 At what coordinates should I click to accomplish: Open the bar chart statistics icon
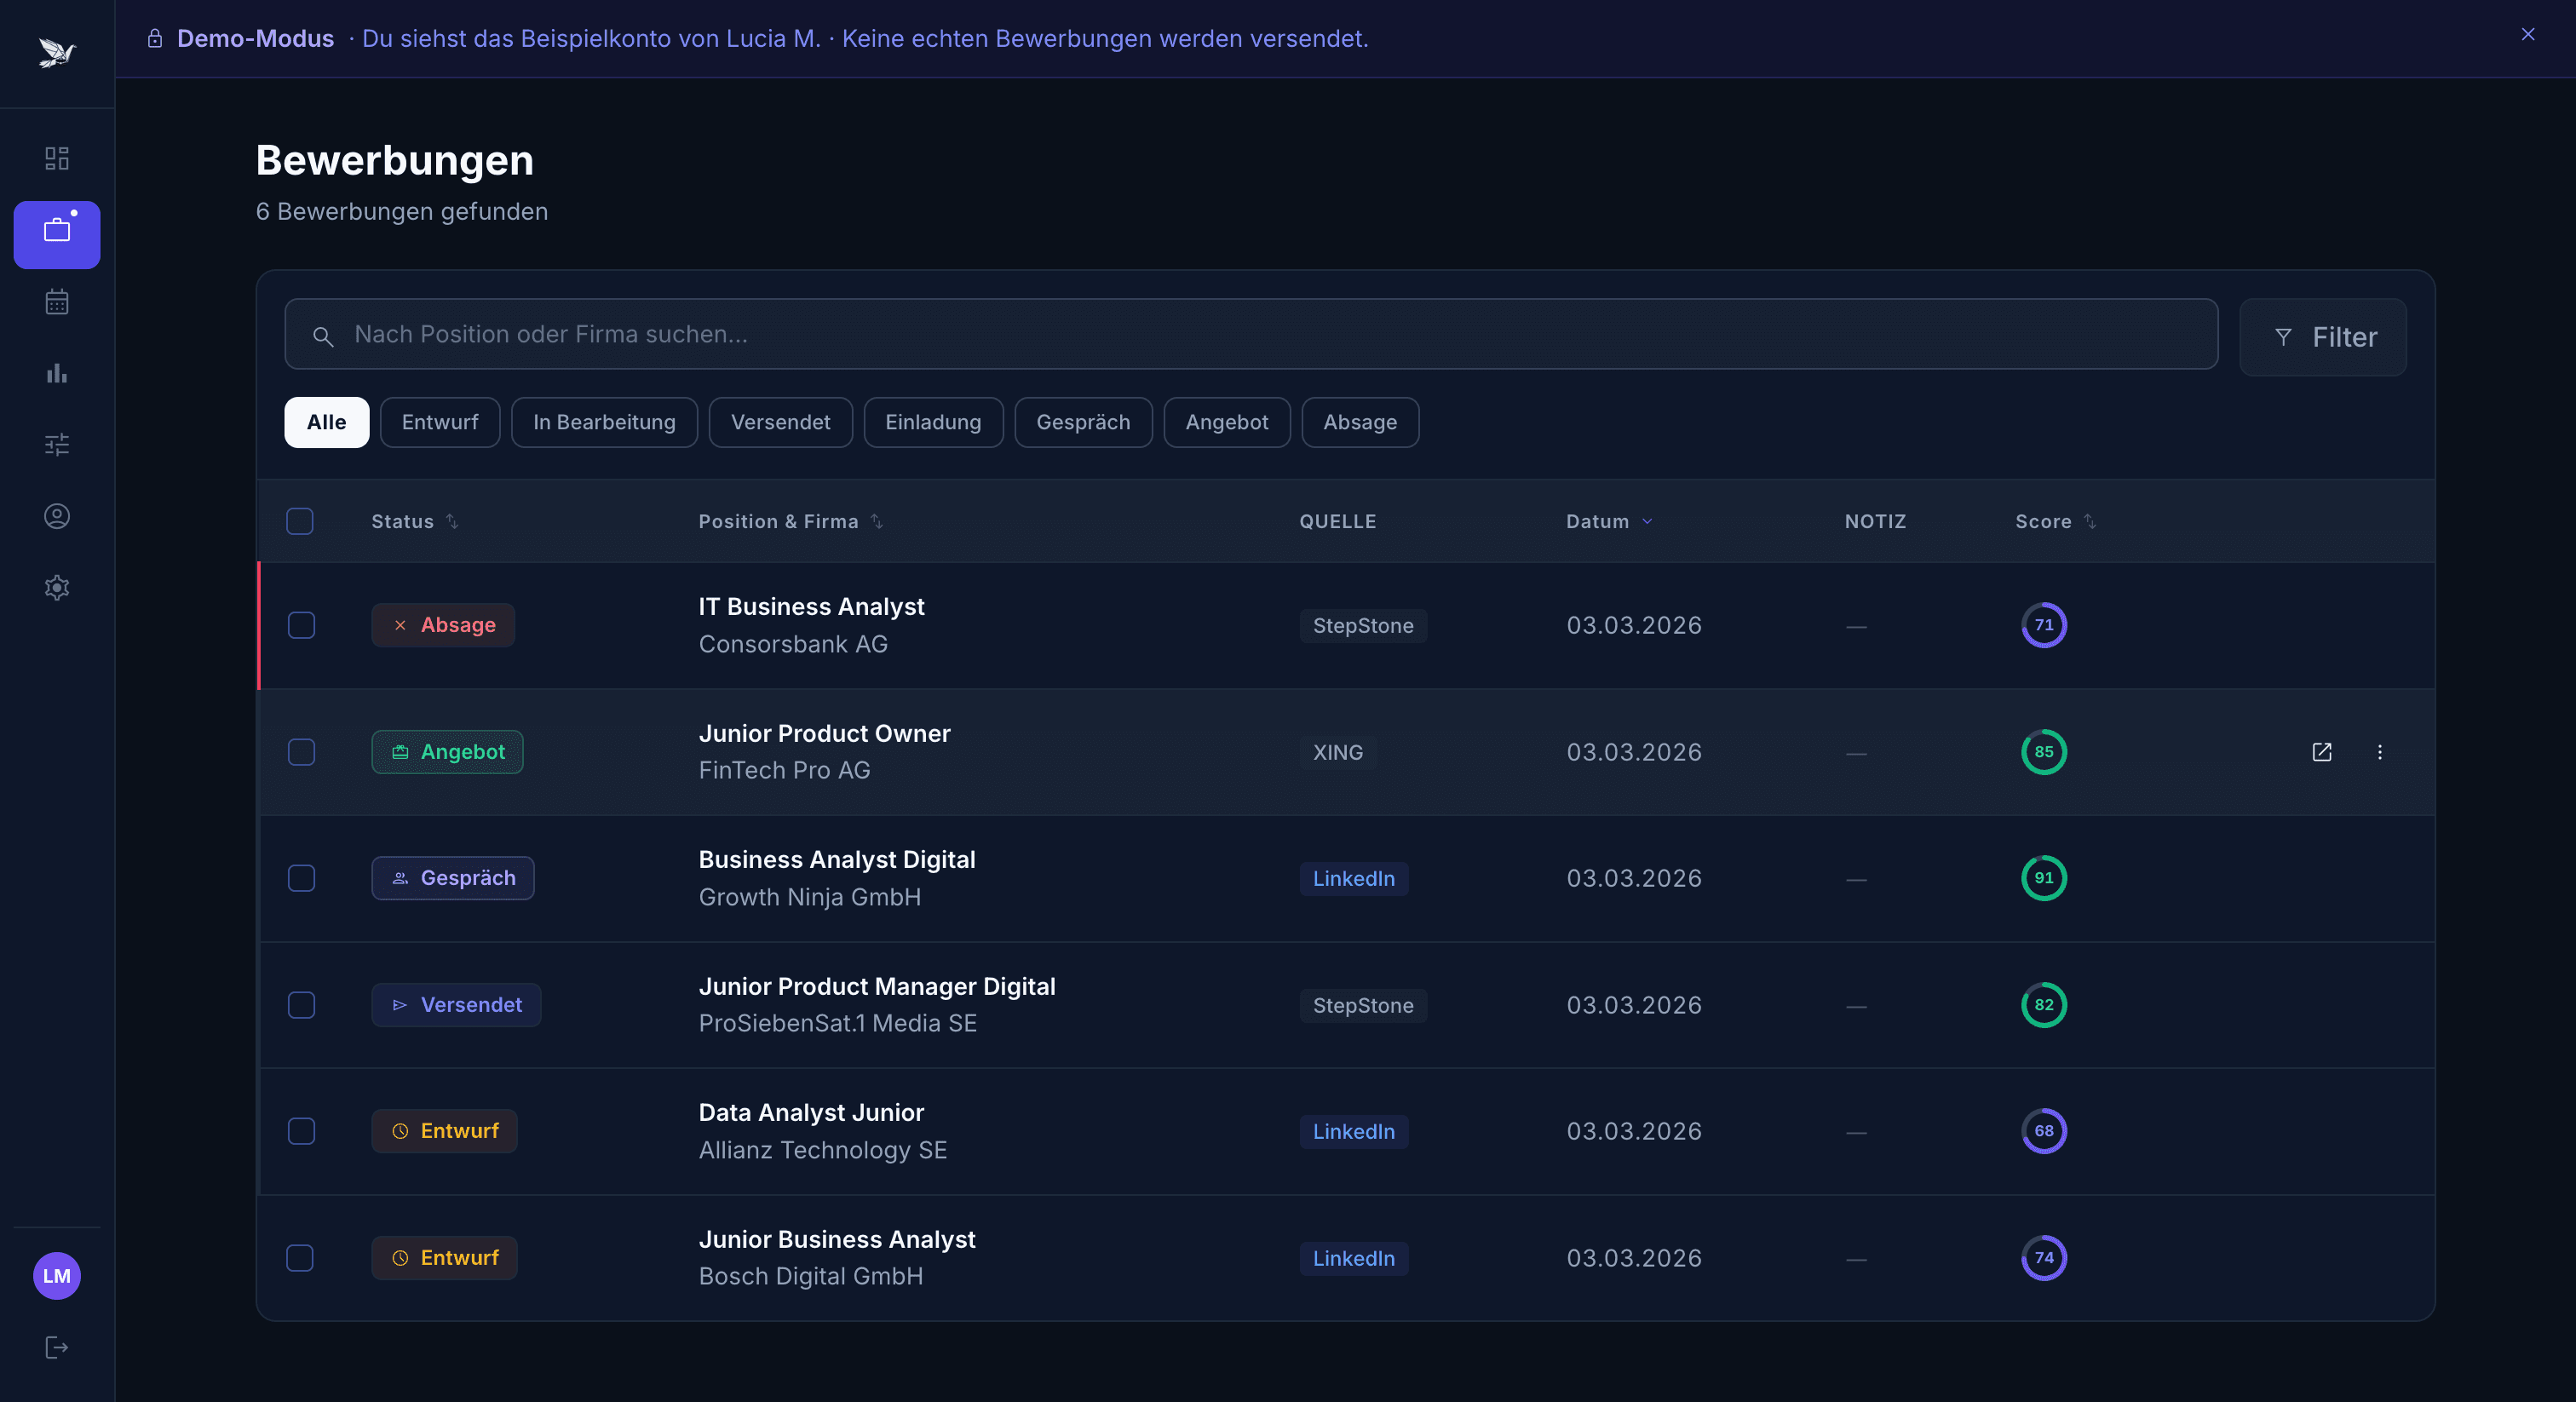[x=57, y=373]
